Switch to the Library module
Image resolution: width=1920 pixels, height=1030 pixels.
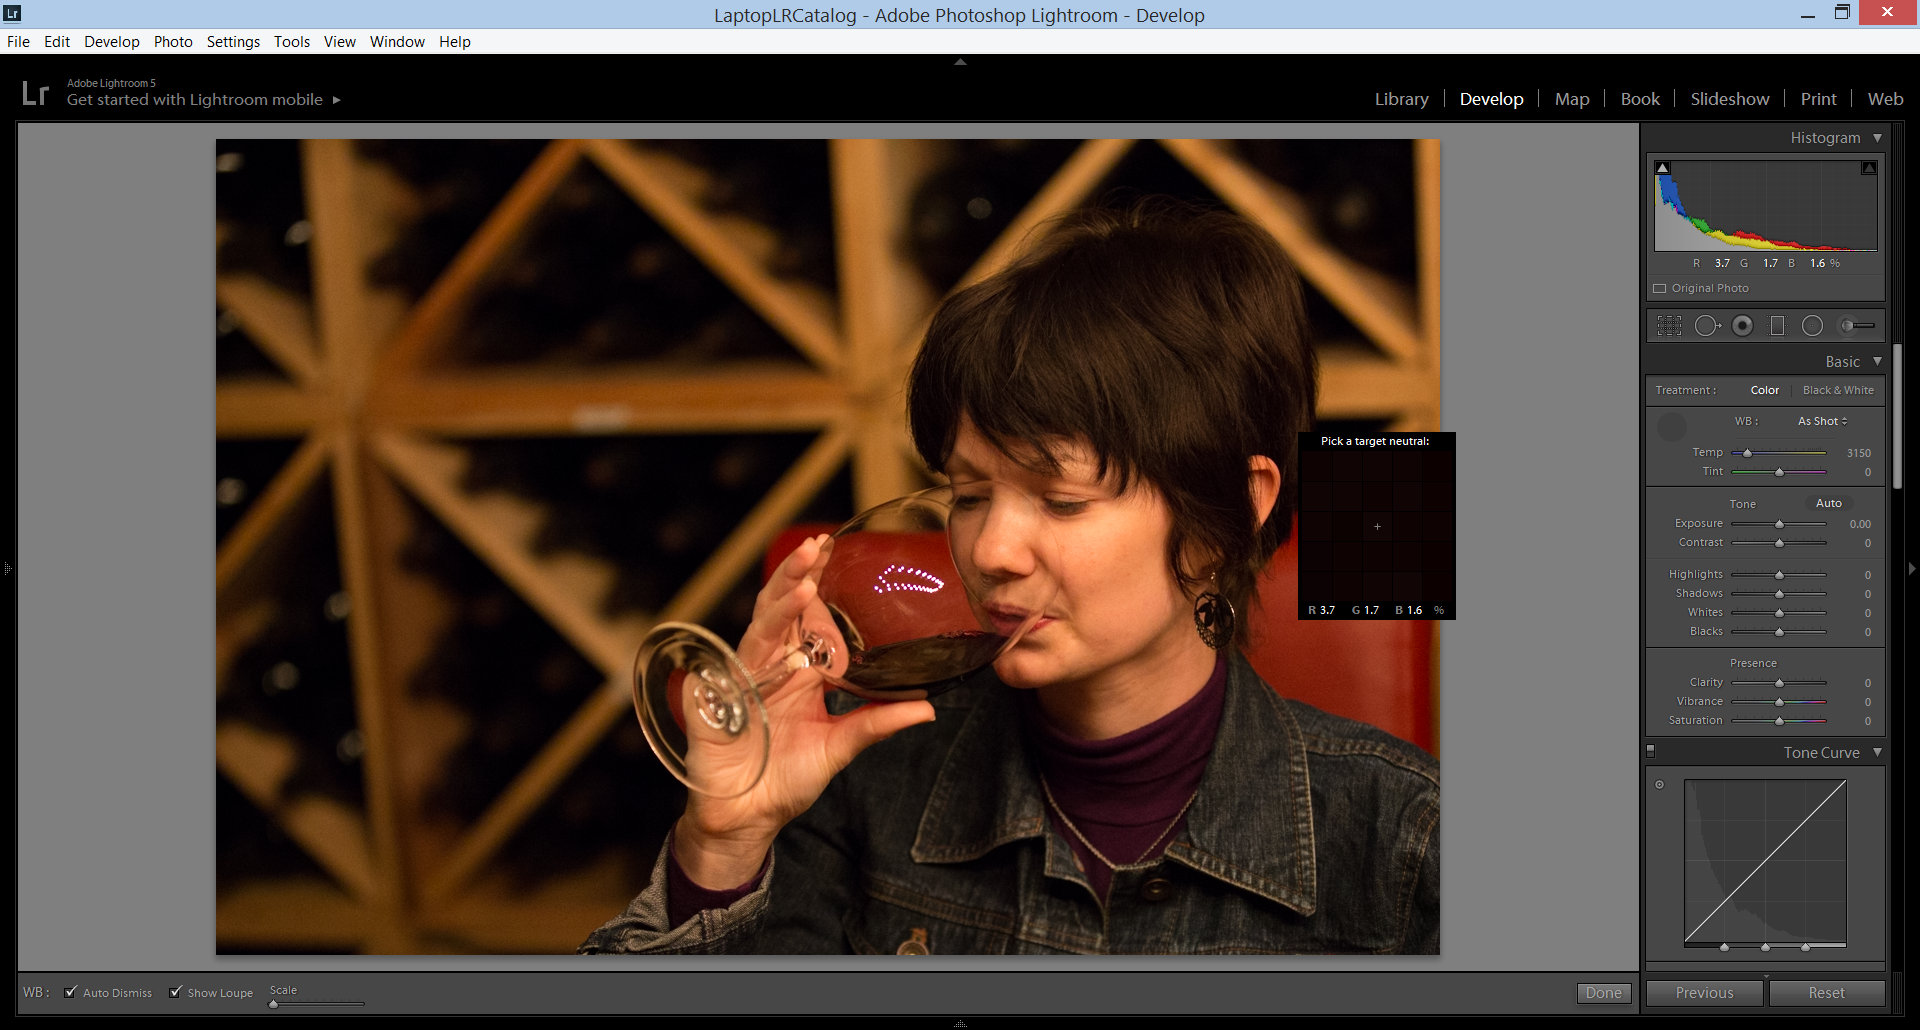click(1401, 99)
